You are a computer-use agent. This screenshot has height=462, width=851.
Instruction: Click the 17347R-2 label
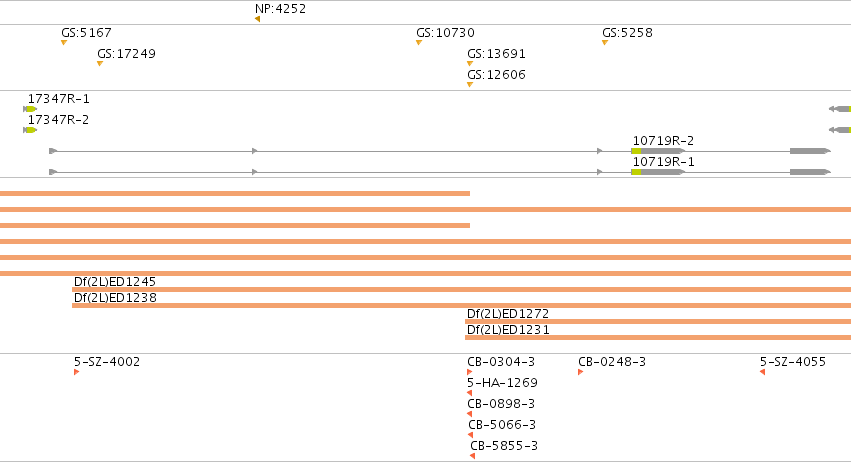click(59, 119)
